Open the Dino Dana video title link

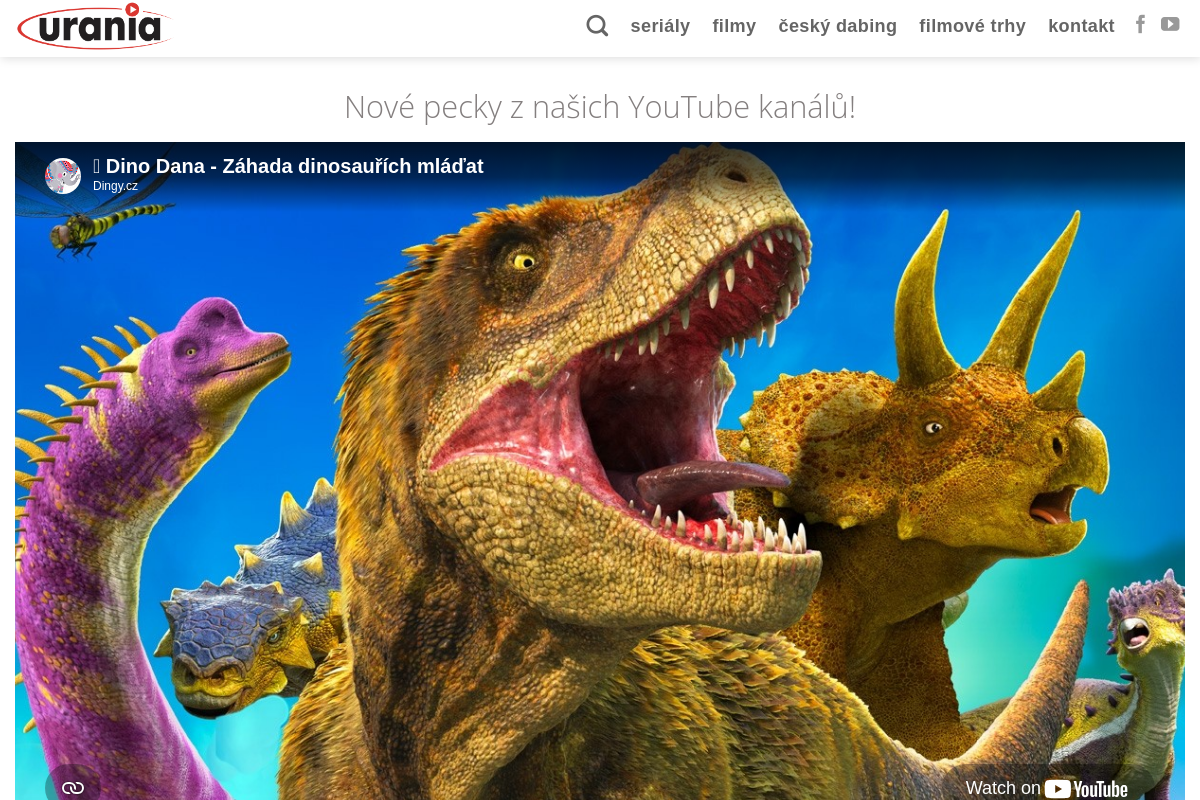click(294, 166)
